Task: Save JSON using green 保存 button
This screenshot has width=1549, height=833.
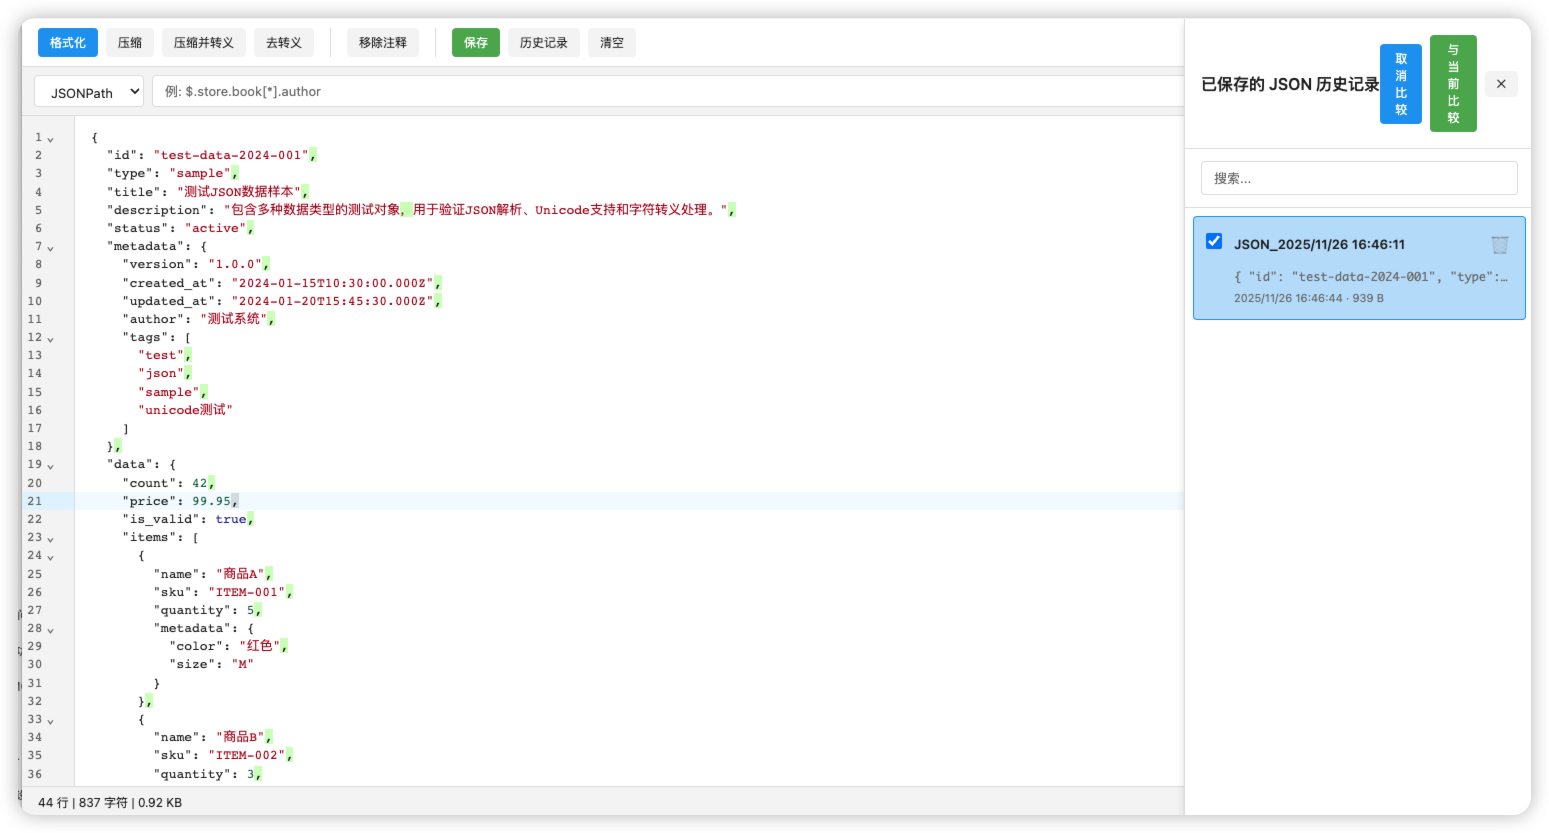Action: [x=475, y=43]
